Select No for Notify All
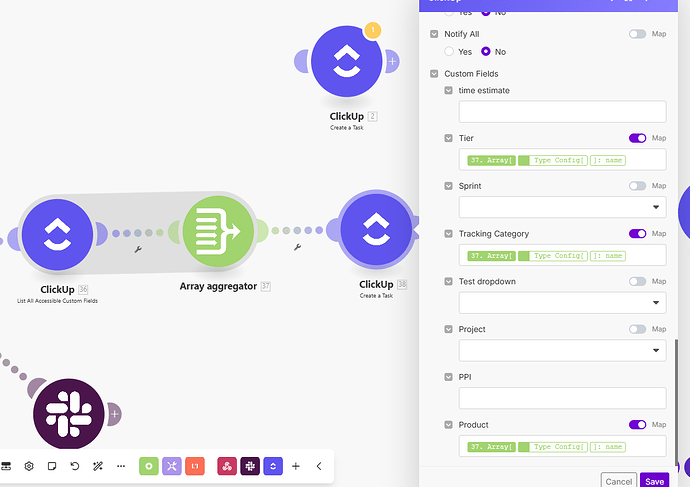Image resolution: width=690 pixels, height=487 pixels. [486, 51]
